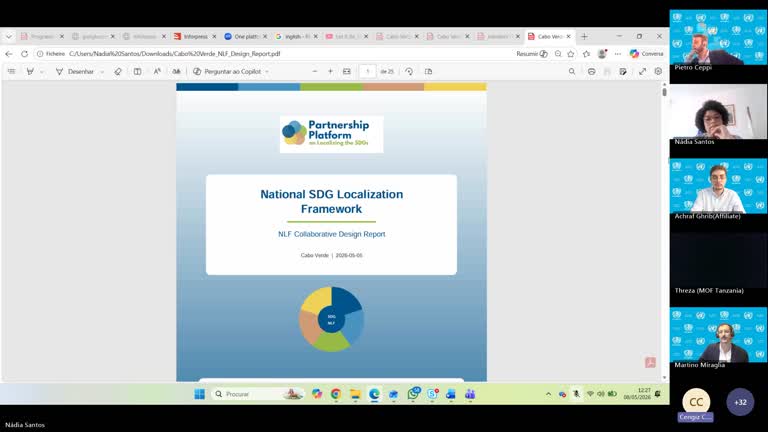Image resolution: width=768 pixels, height=432 pixels.
Task: Open the Copilot Conversa button
Action: tap(646, 54)
